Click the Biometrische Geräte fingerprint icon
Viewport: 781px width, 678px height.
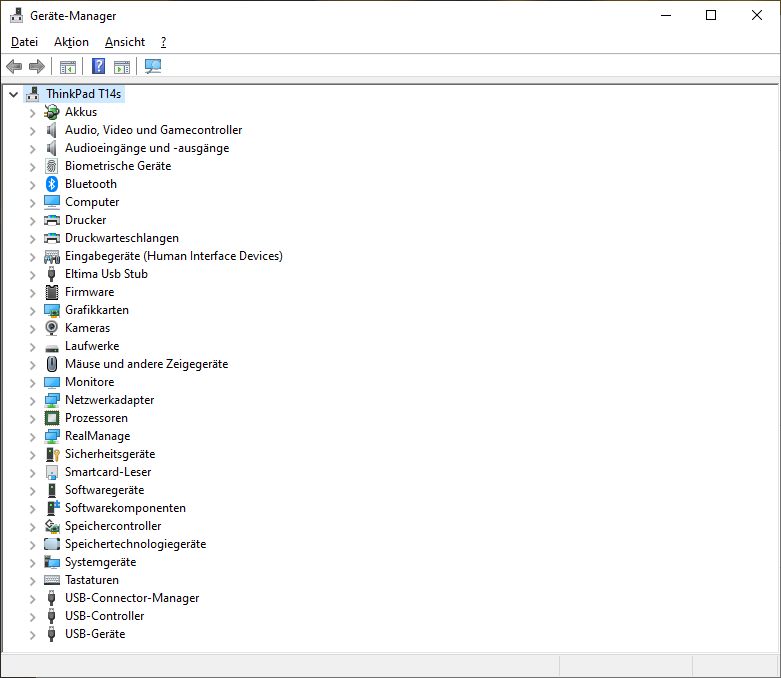(52, 166)
